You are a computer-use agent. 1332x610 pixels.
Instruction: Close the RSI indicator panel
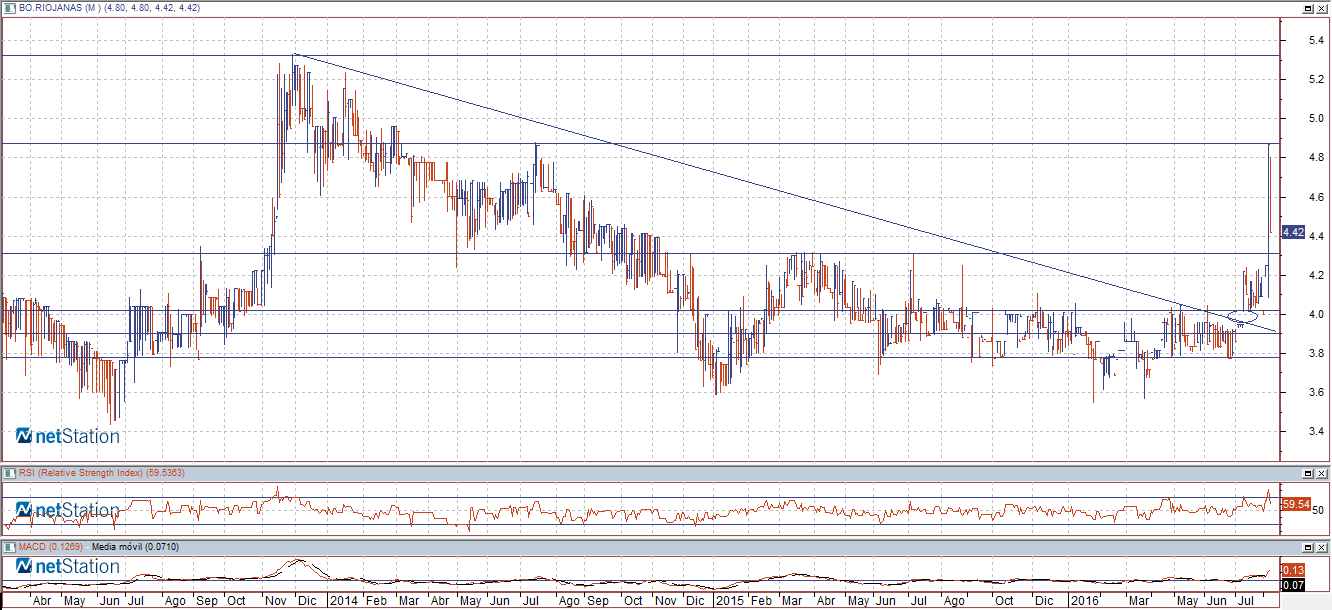[1321, 472]
